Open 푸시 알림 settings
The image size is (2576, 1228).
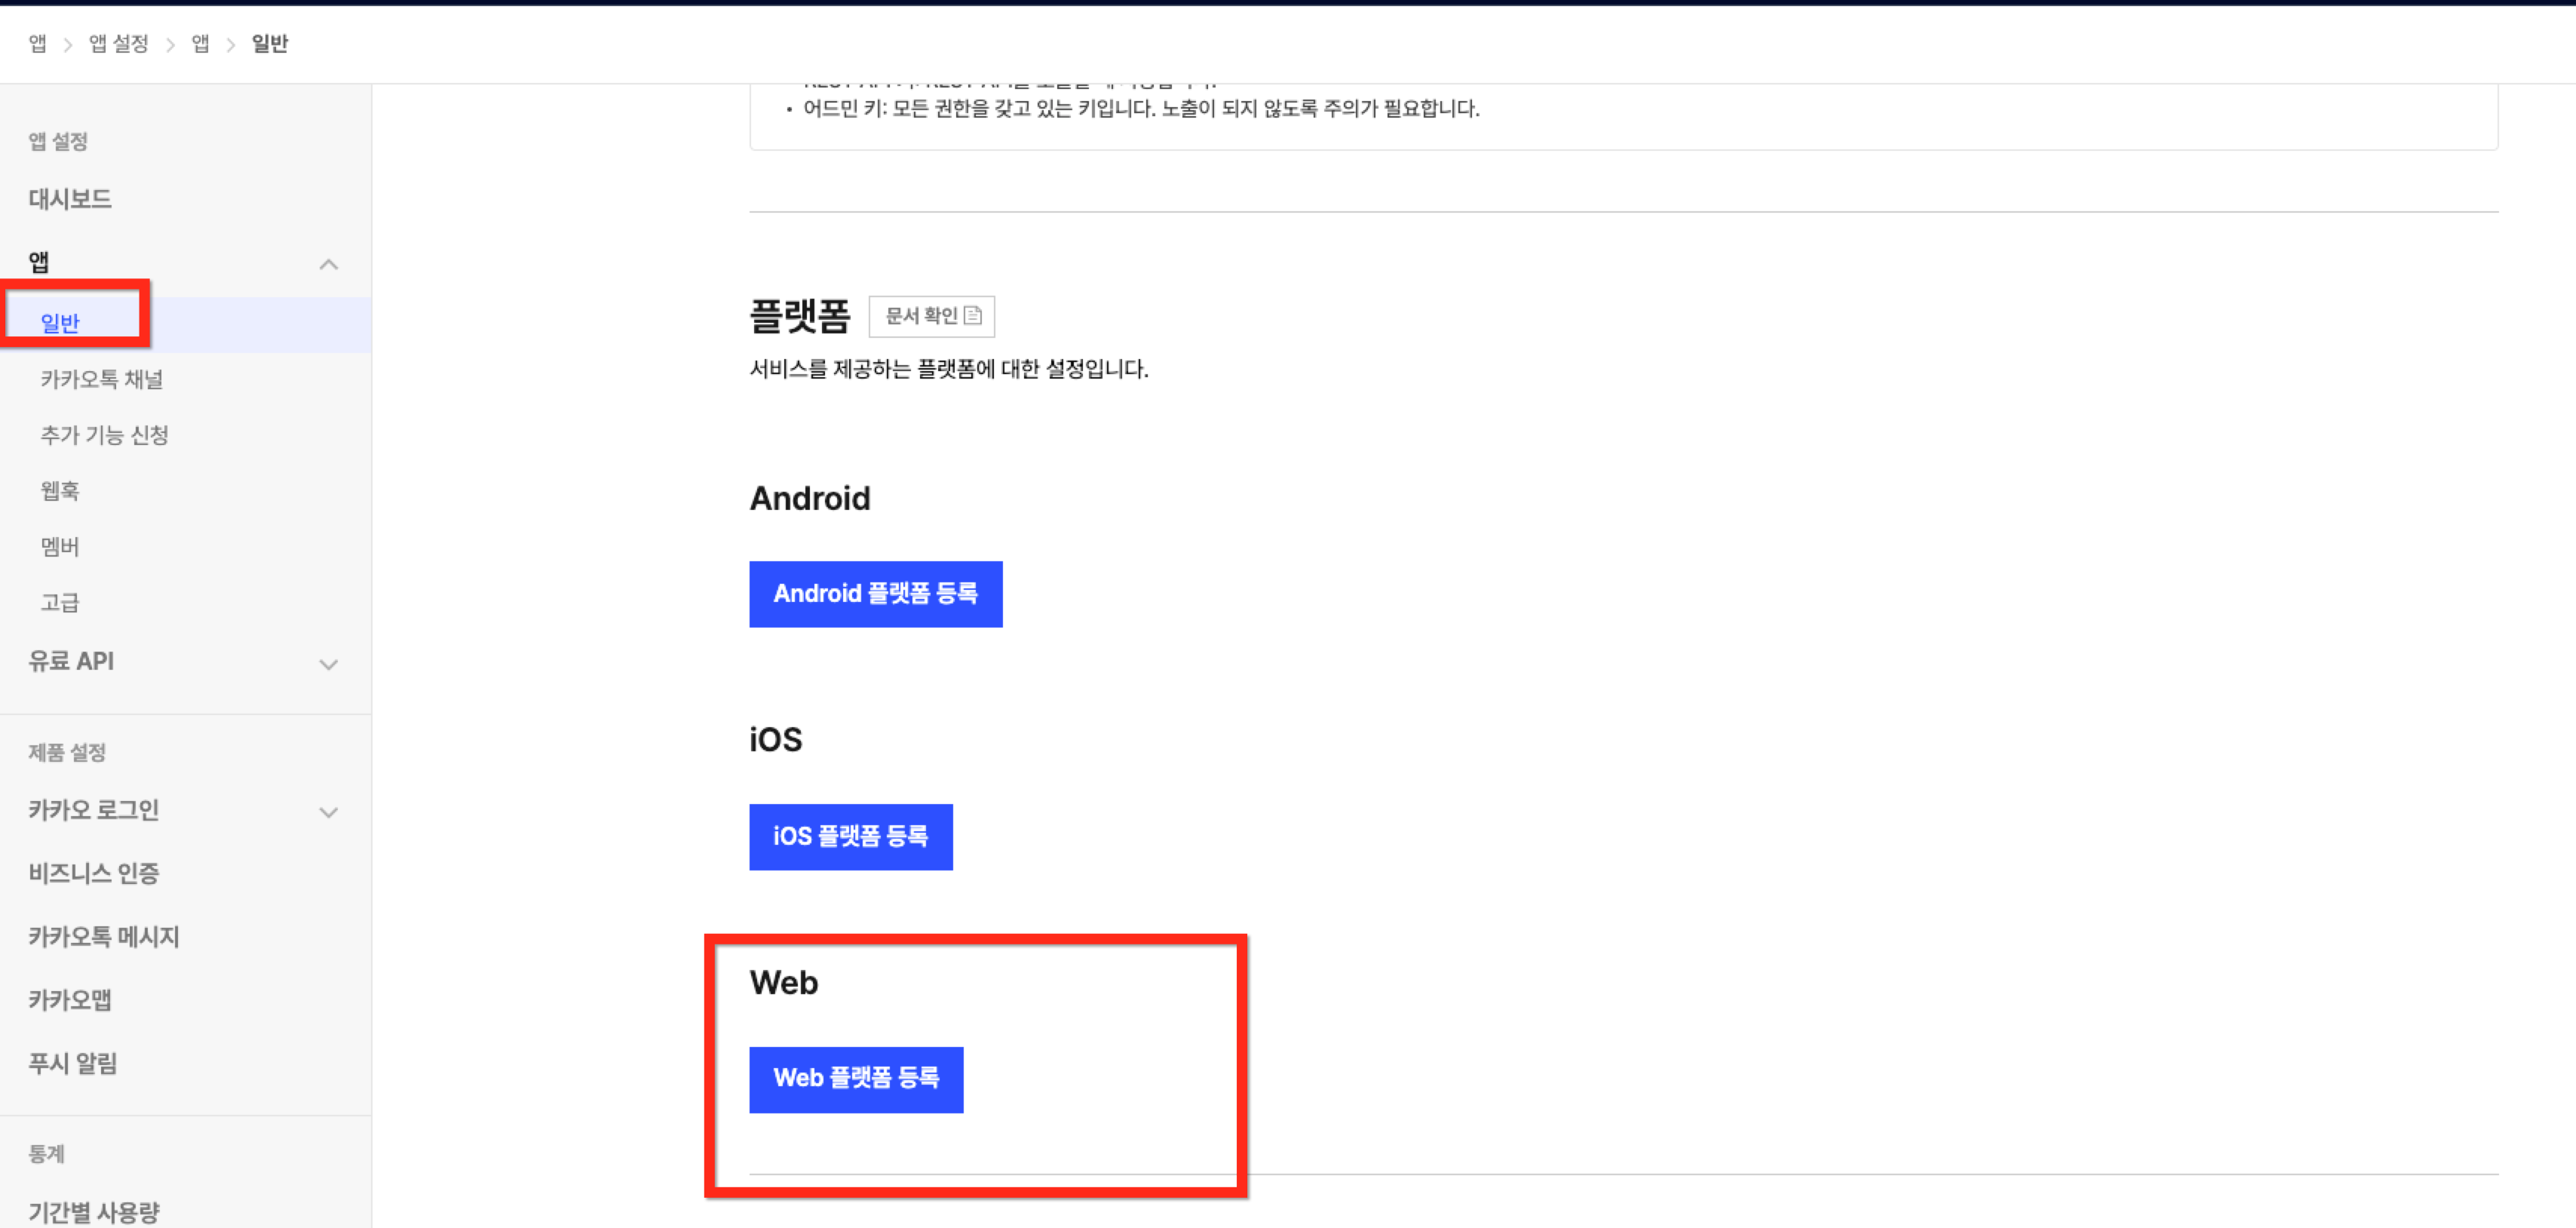[x=73, y=1063]
